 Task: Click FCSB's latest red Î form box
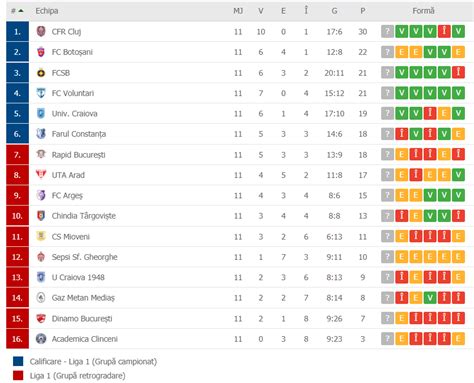(458, 73)
